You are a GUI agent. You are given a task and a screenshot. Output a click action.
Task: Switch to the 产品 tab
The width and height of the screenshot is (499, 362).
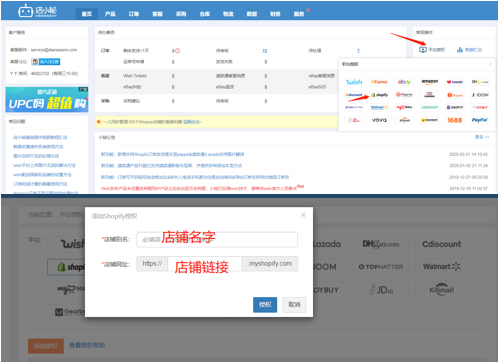click(110, 14)
